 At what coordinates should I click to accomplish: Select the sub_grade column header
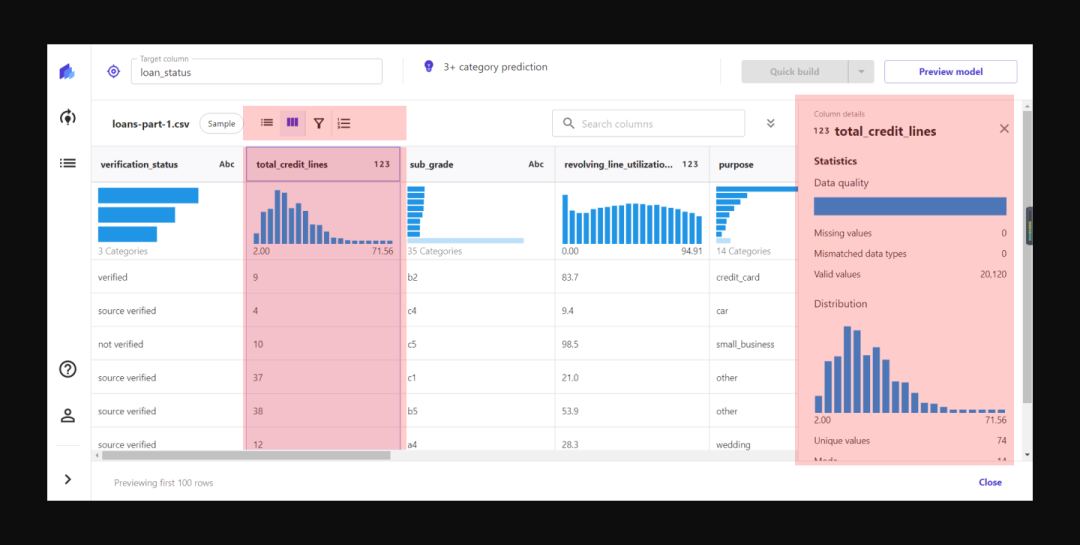477,164
